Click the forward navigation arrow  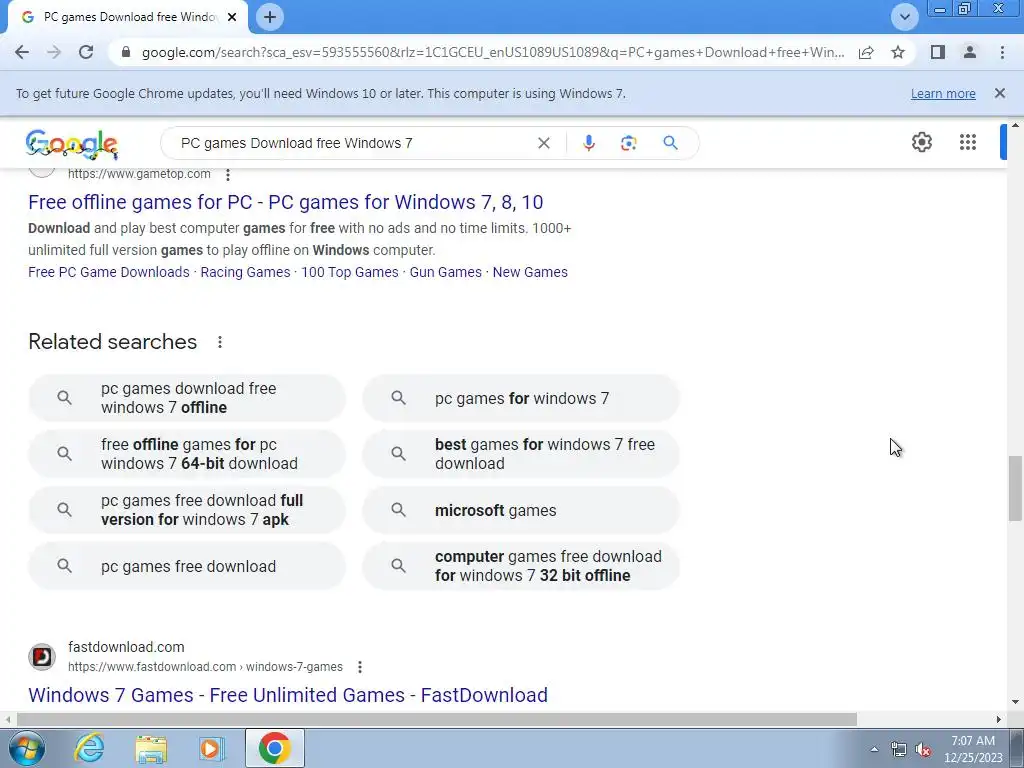[54, 52]
